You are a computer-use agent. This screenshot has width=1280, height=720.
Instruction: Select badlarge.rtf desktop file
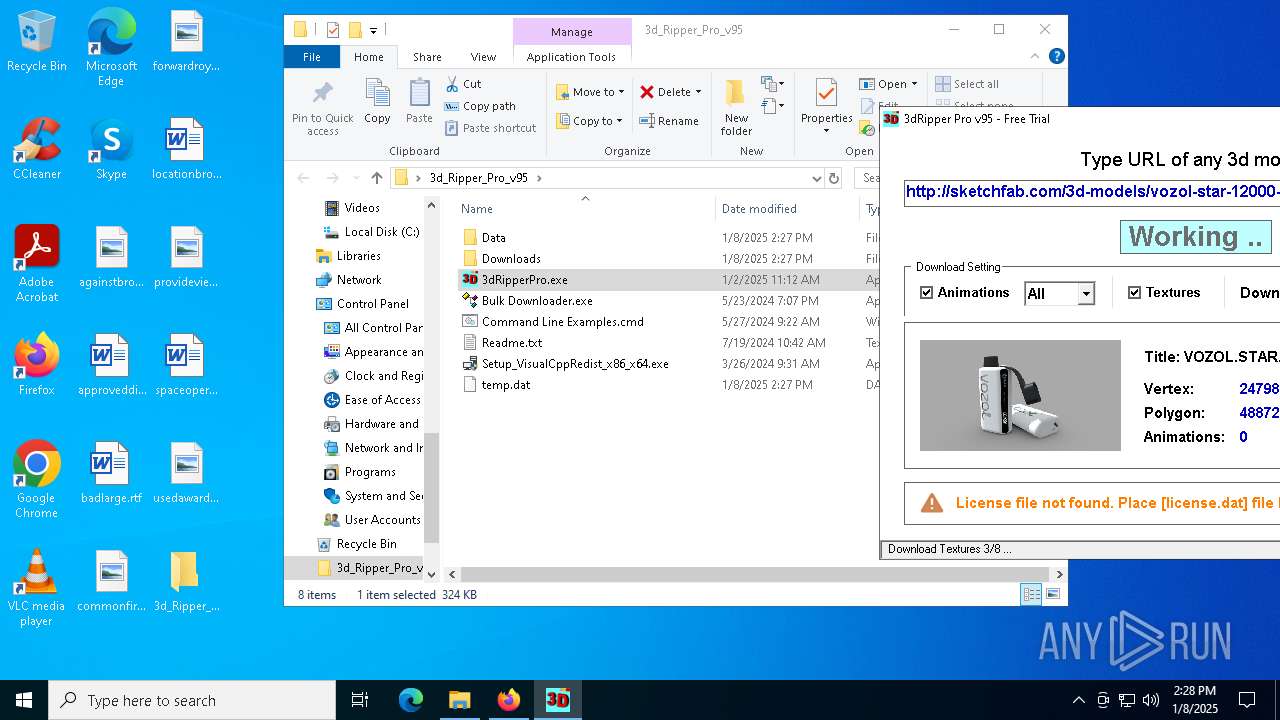111,474
